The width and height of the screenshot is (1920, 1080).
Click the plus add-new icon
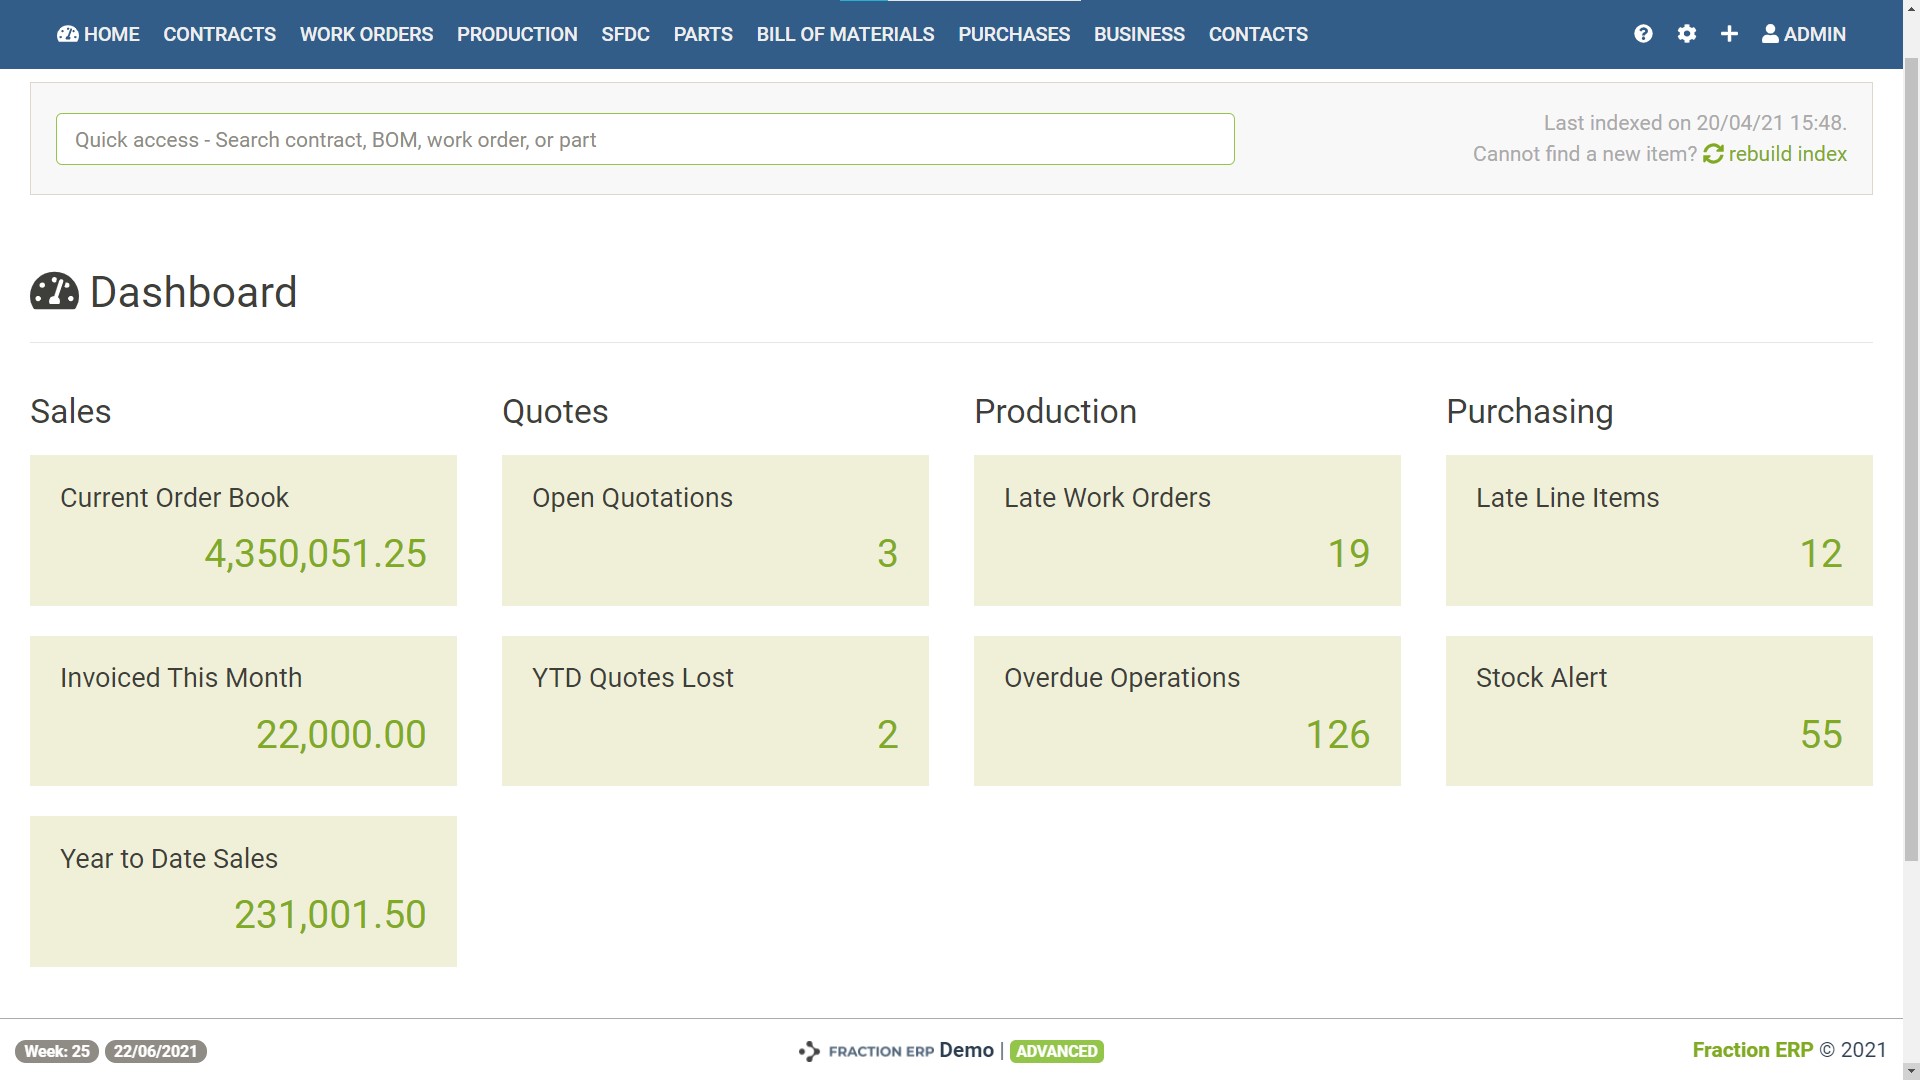[x=1729, y=34]
